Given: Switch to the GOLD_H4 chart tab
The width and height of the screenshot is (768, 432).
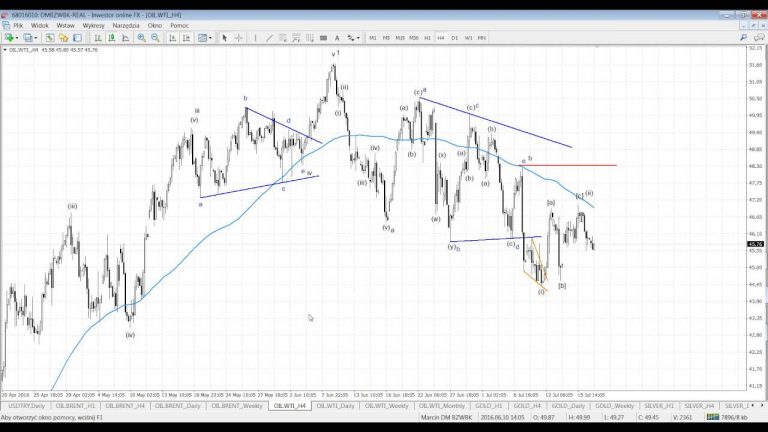Looking at the screenshot, I should (527, 406).
